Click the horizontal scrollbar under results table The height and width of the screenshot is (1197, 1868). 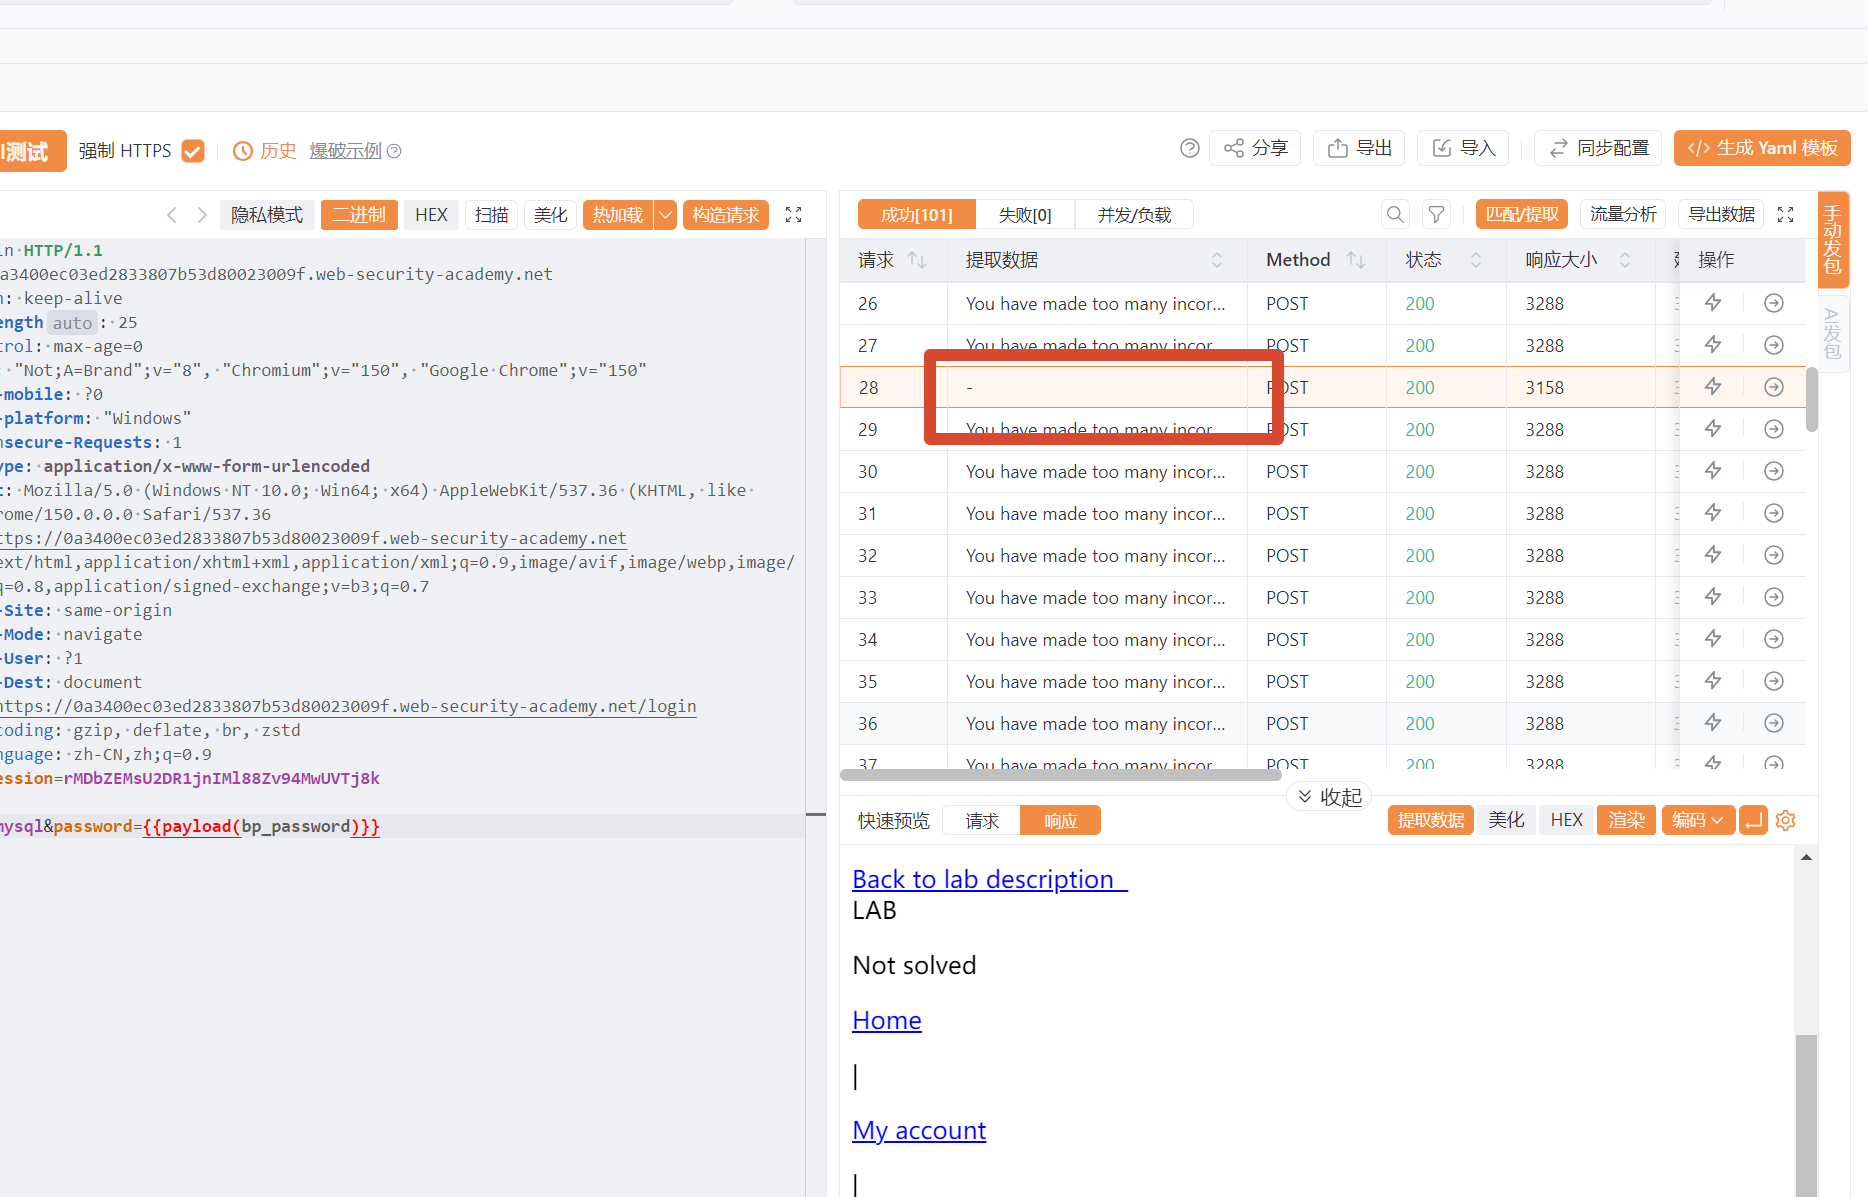click(1060, 774)
